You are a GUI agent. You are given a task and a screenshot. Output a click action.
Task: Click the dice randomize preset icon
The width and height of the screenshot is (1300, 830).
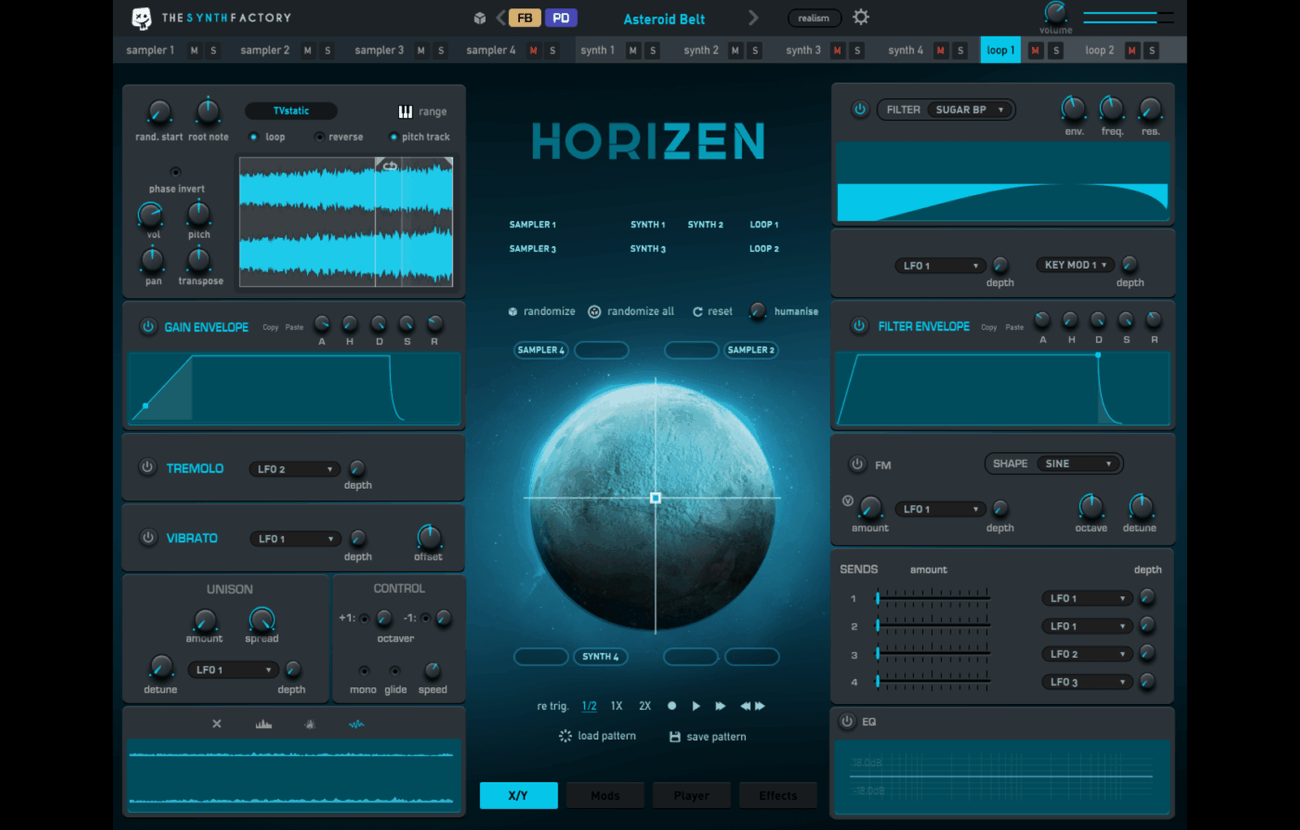point(480,18)
